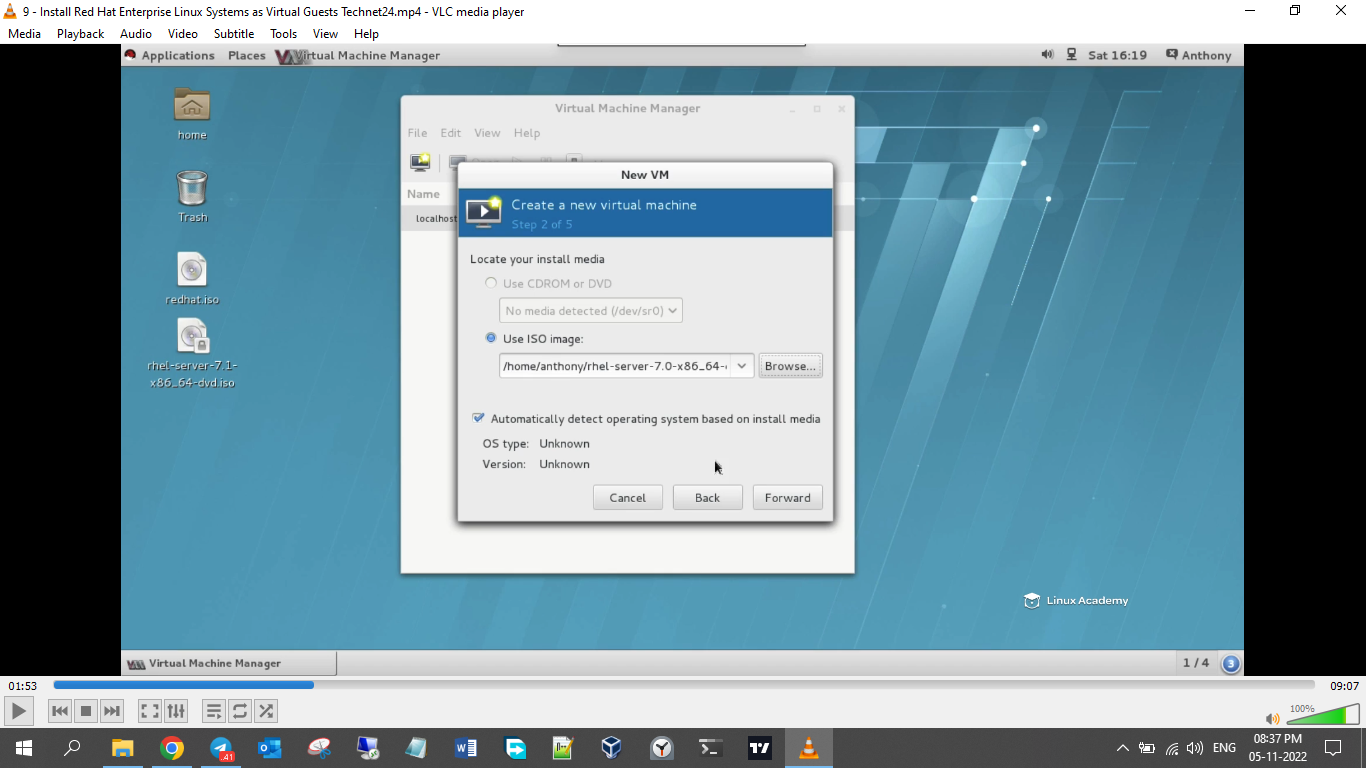Click Cancel in New VM dialog
This screenshot has width=1366, height=768.
tap(628, 498)
